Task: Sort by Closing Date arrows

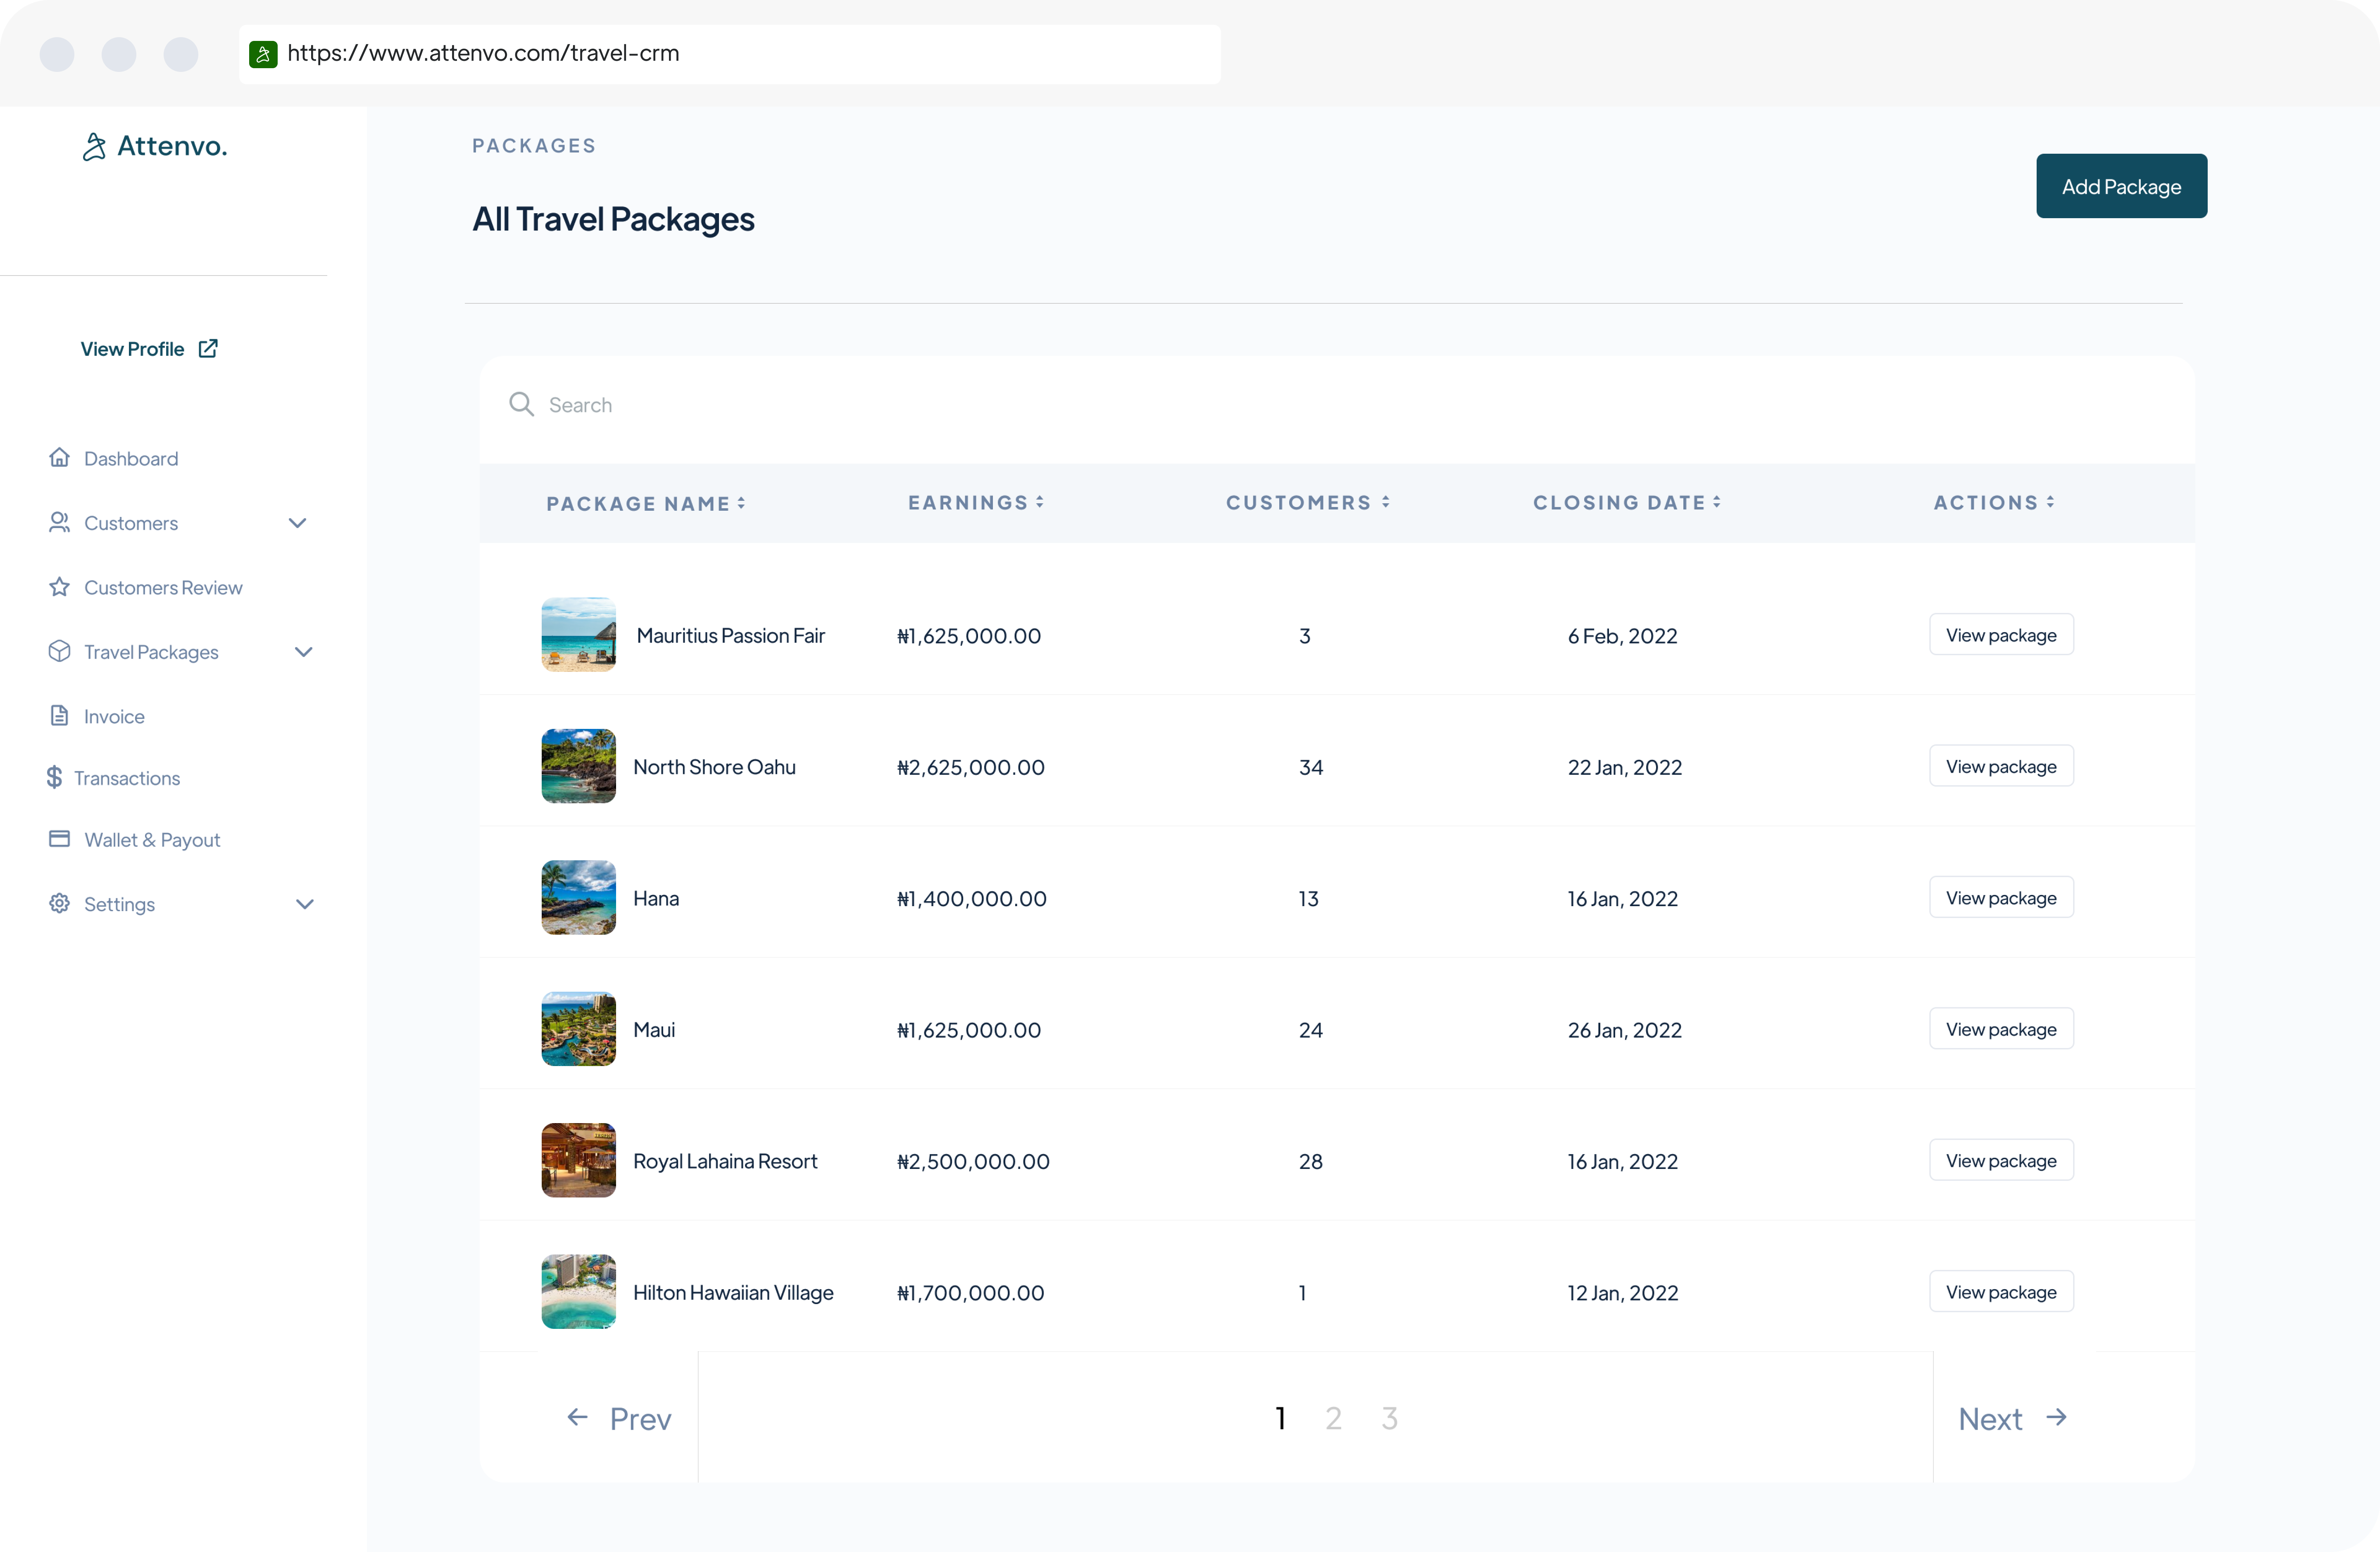Action: (x=1717, y=502)
